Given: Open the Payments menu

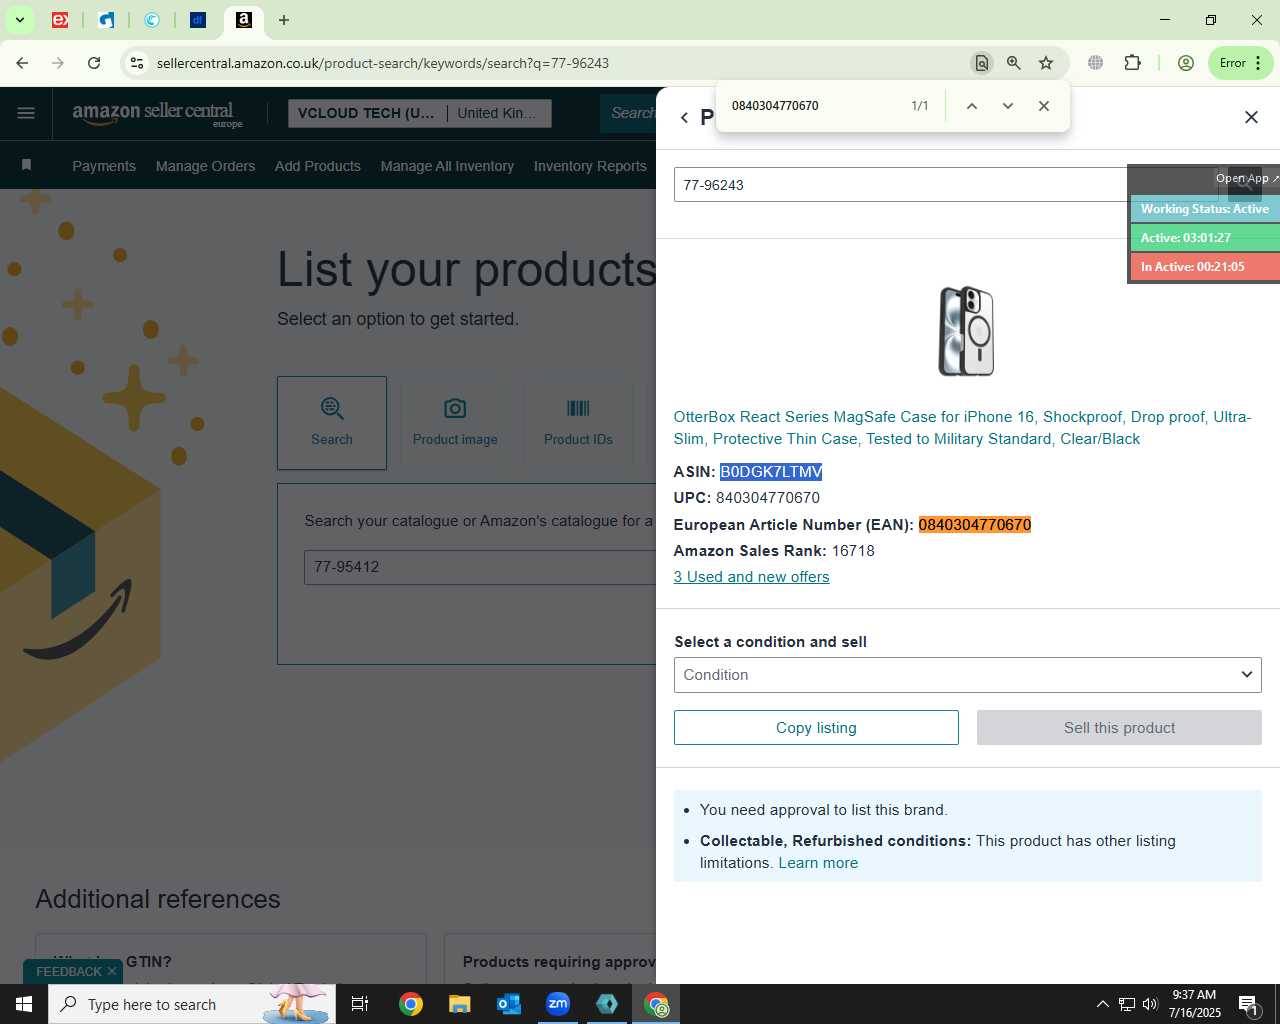Looking at the screenshot, I should [x=104, y=166].
